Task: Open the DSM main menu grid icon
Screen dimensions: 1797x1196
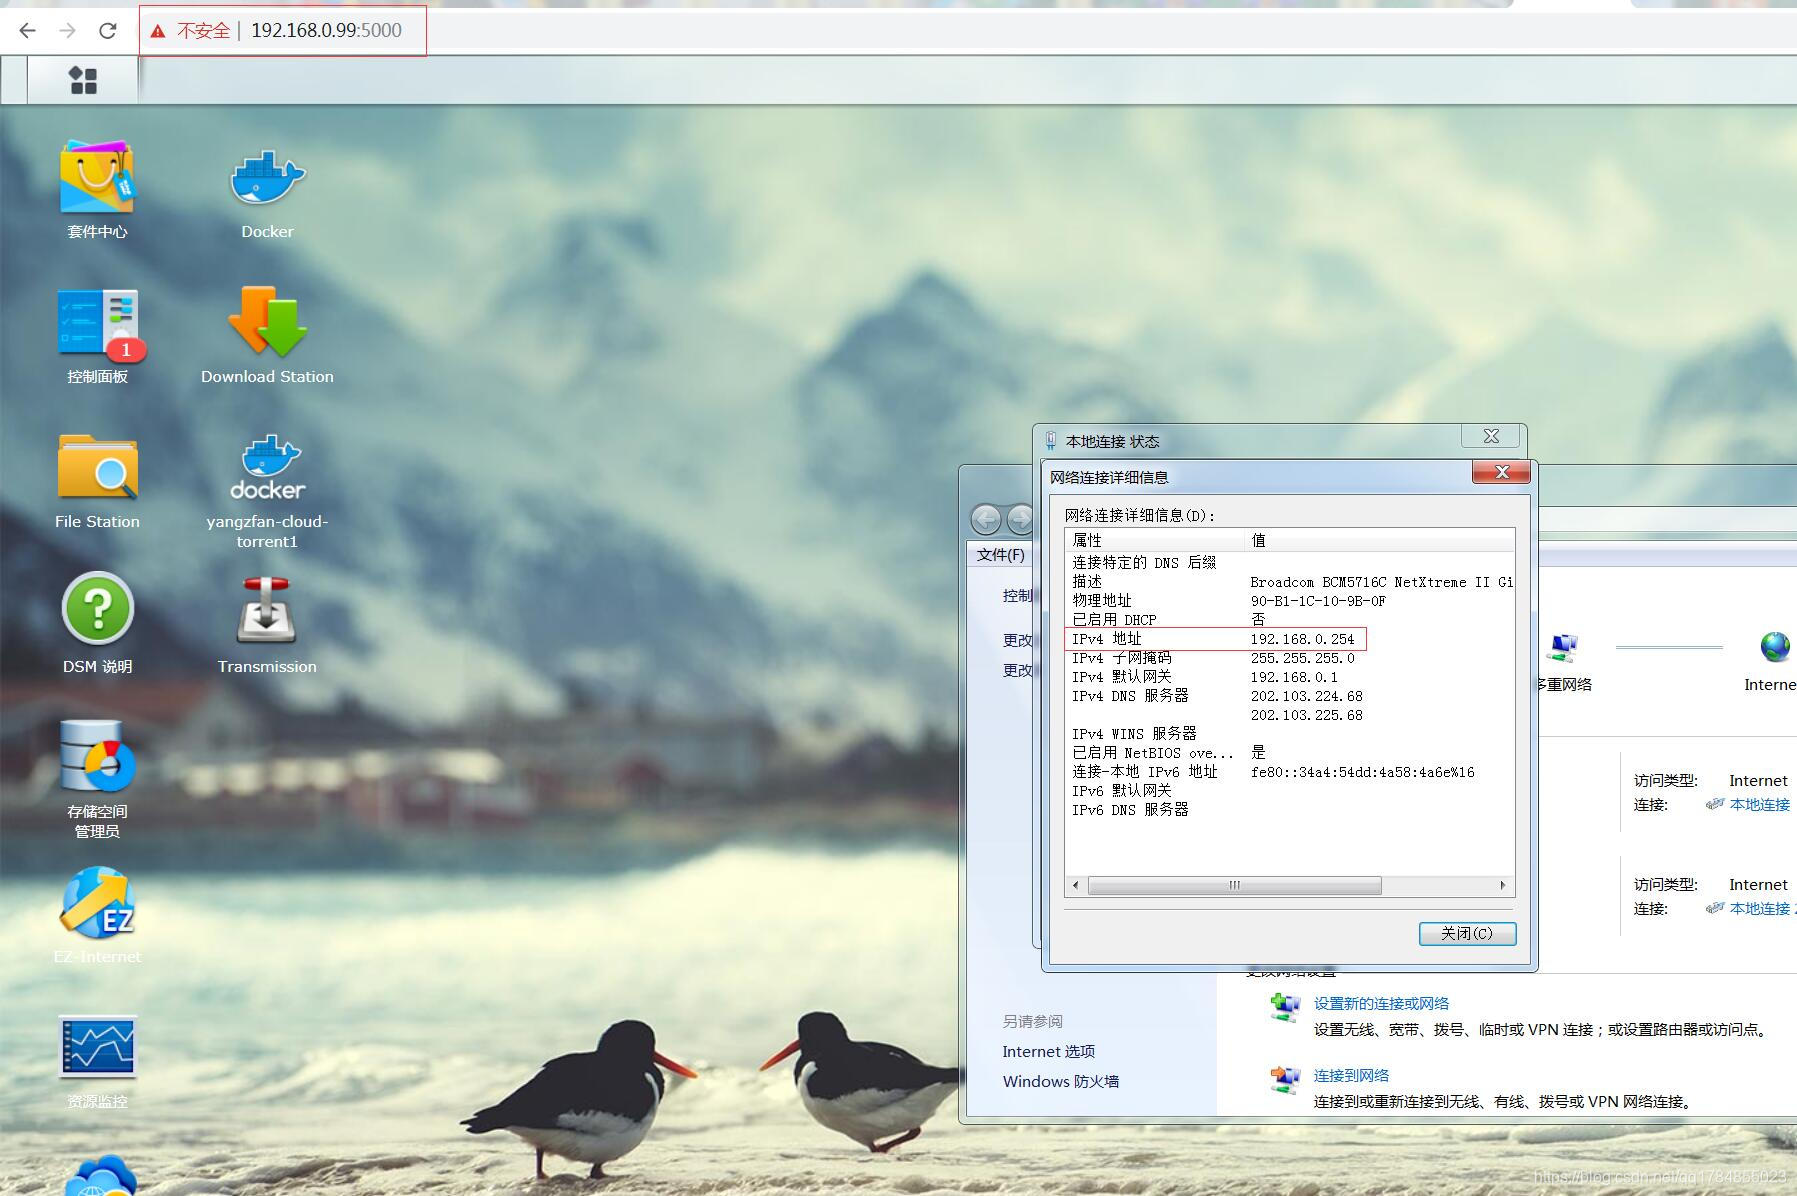Action: (83, 80)
